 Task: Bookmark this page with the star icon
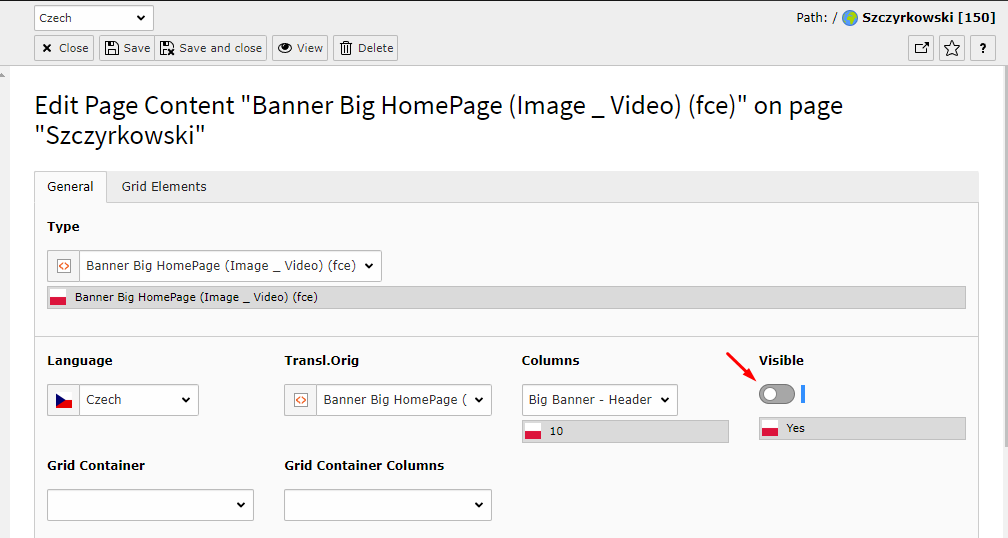(x=952, y=48)
